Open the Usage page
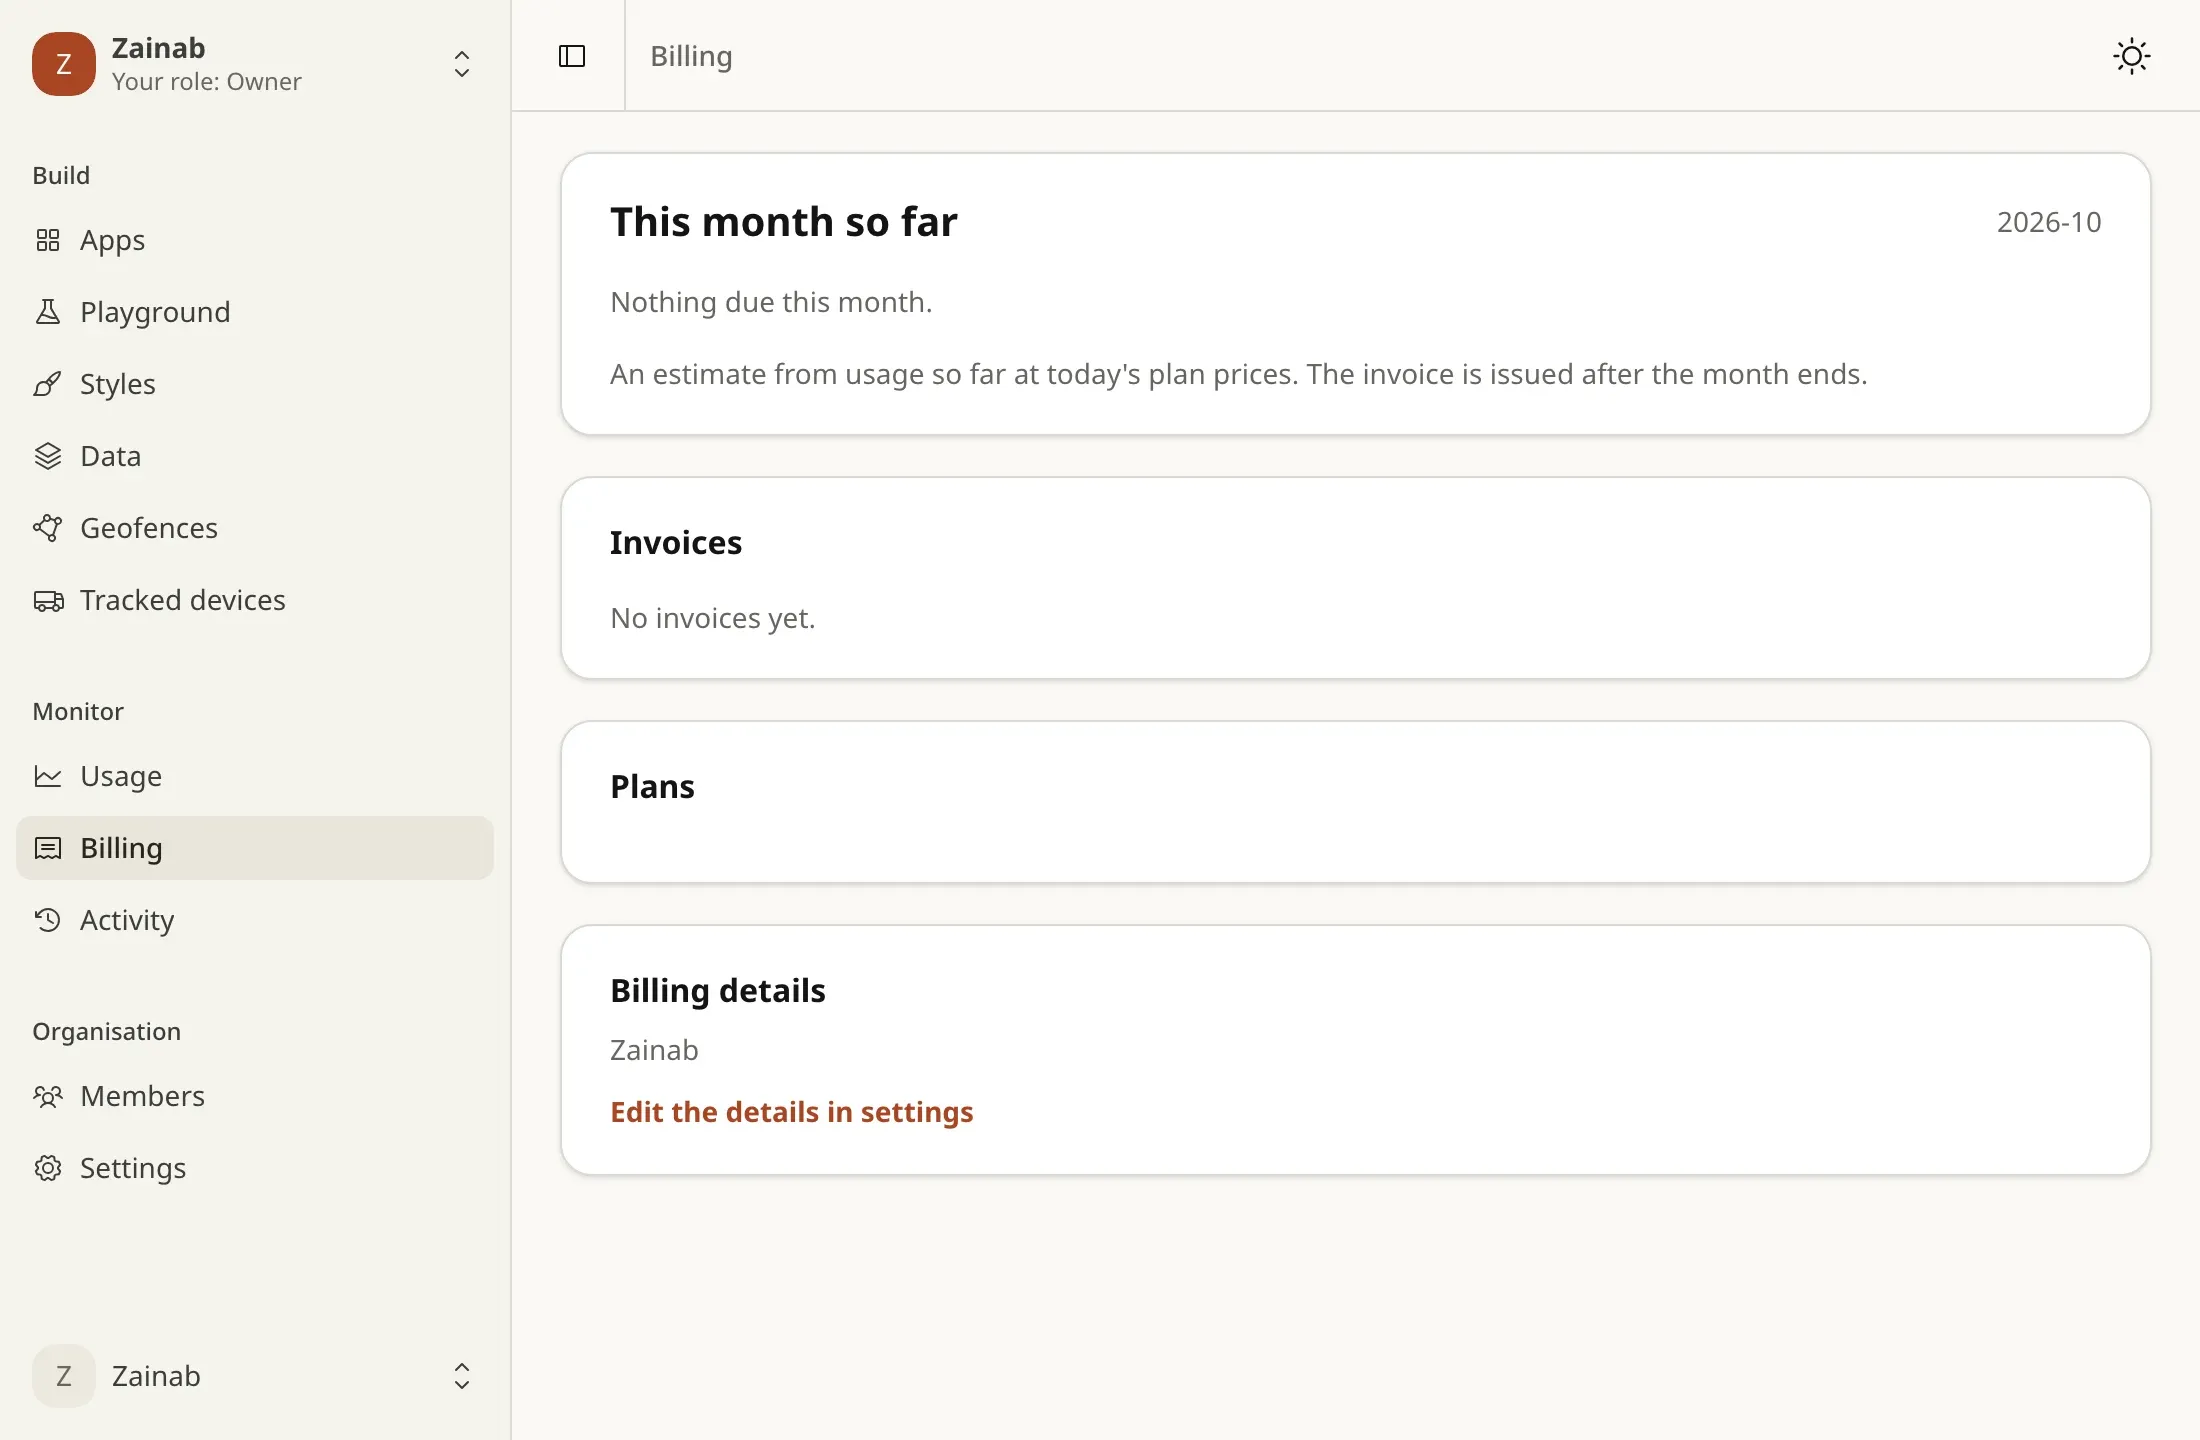 coord(255,776)
